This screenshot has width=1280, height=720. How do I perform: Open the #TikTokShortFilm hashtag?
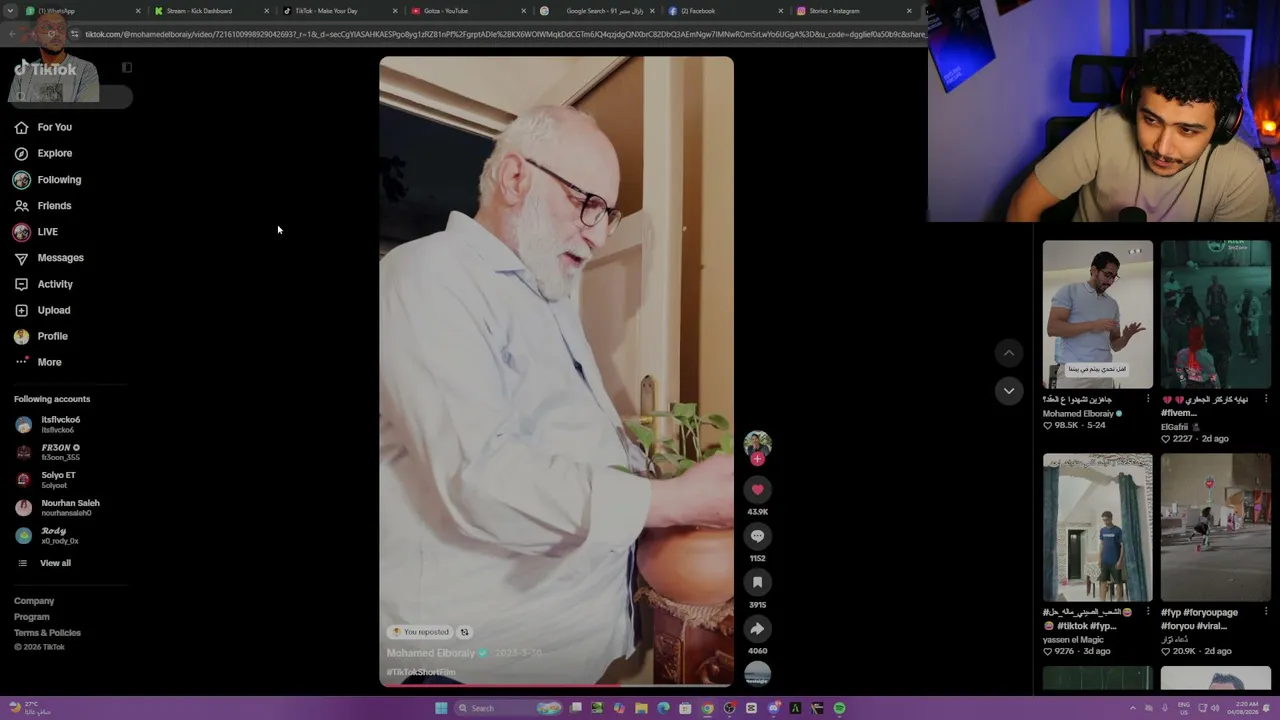[x=421, y=672]
